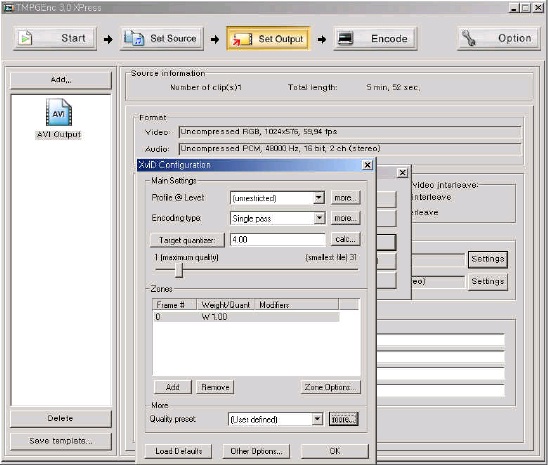This screenshot has width=548, height=465.
Task: Open Other Options... dialog
Action: coord(257,451)
